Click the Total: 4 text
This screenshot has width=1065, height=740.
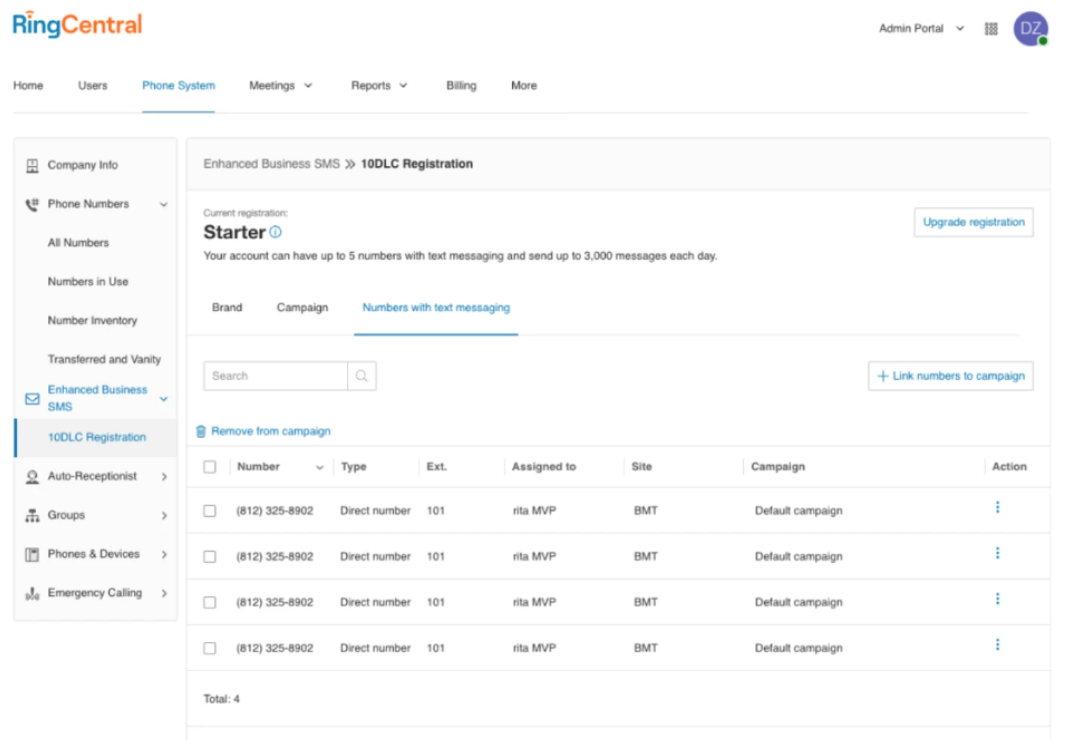[221, 699]
